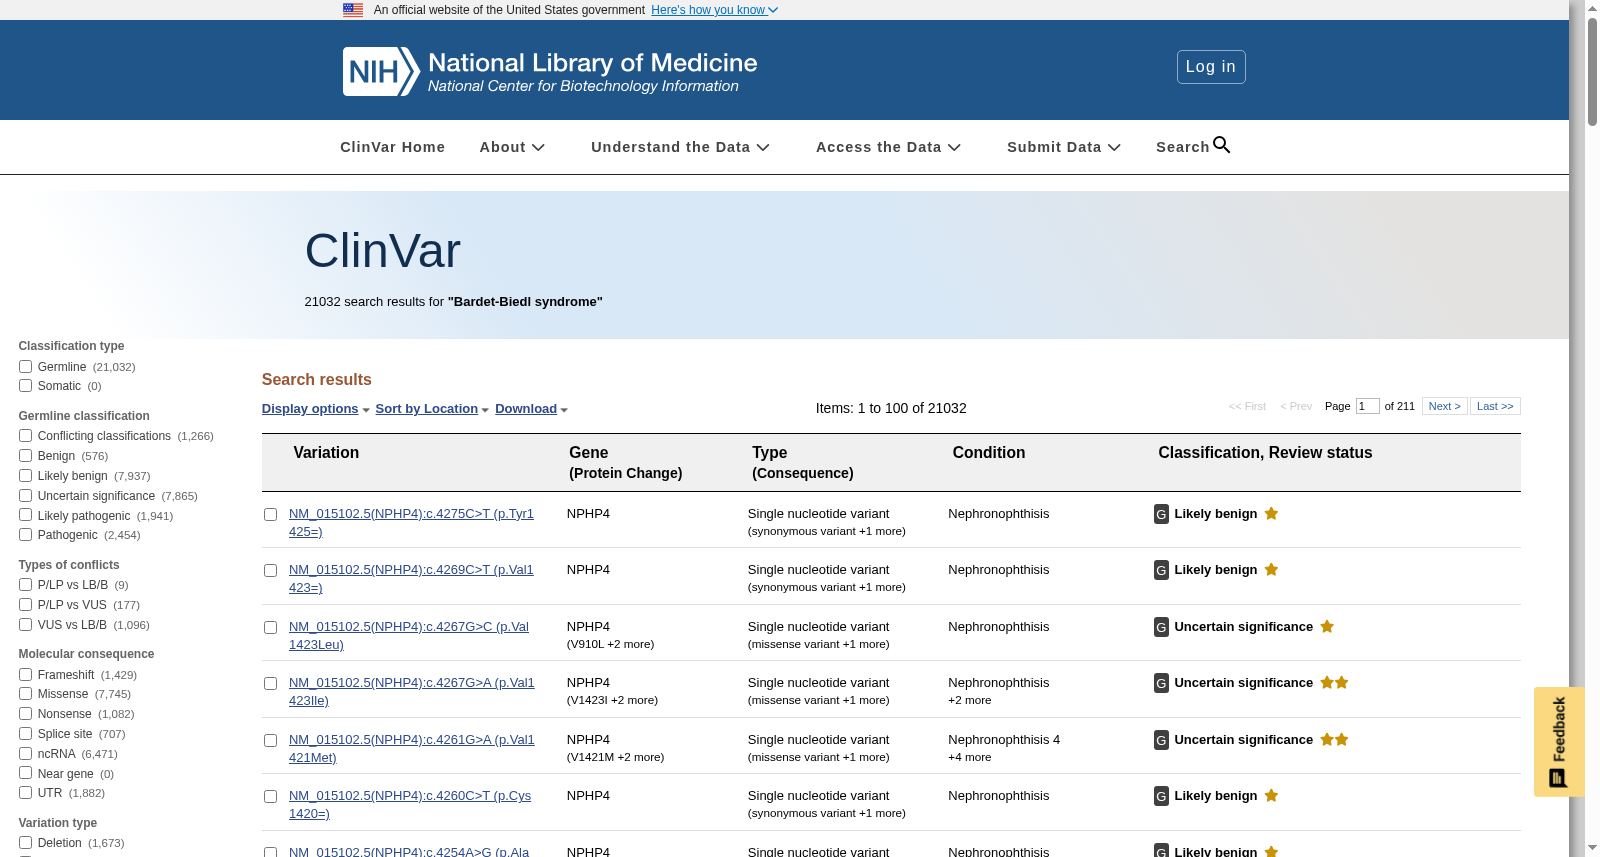Click G germline badge for c.4260C>T row
Screen dimensions: 1600x857
[1161, 796]
